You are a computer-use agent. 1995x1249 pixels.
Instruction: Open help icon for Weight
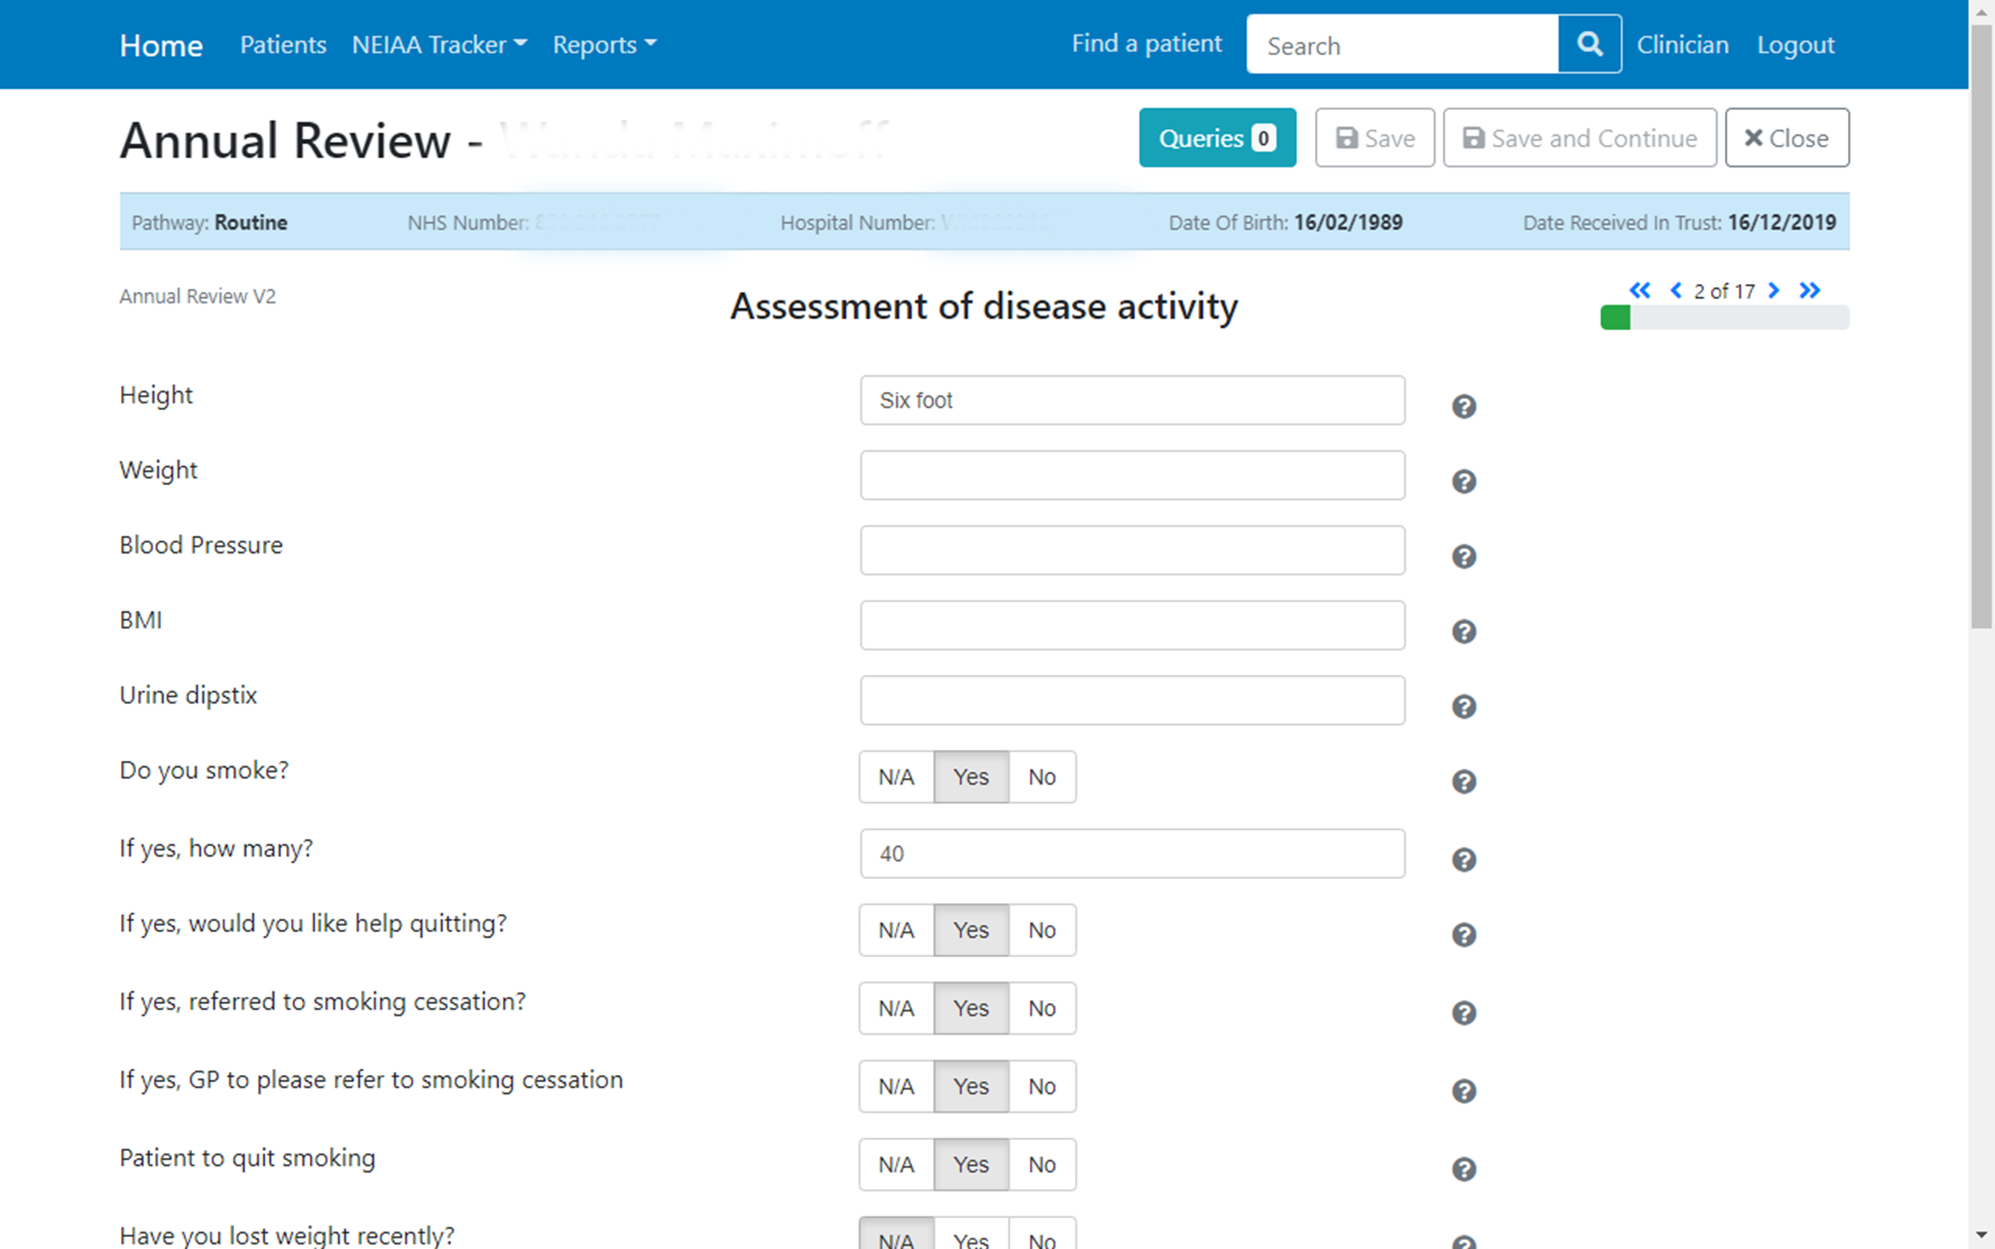tap(1464, 481)
